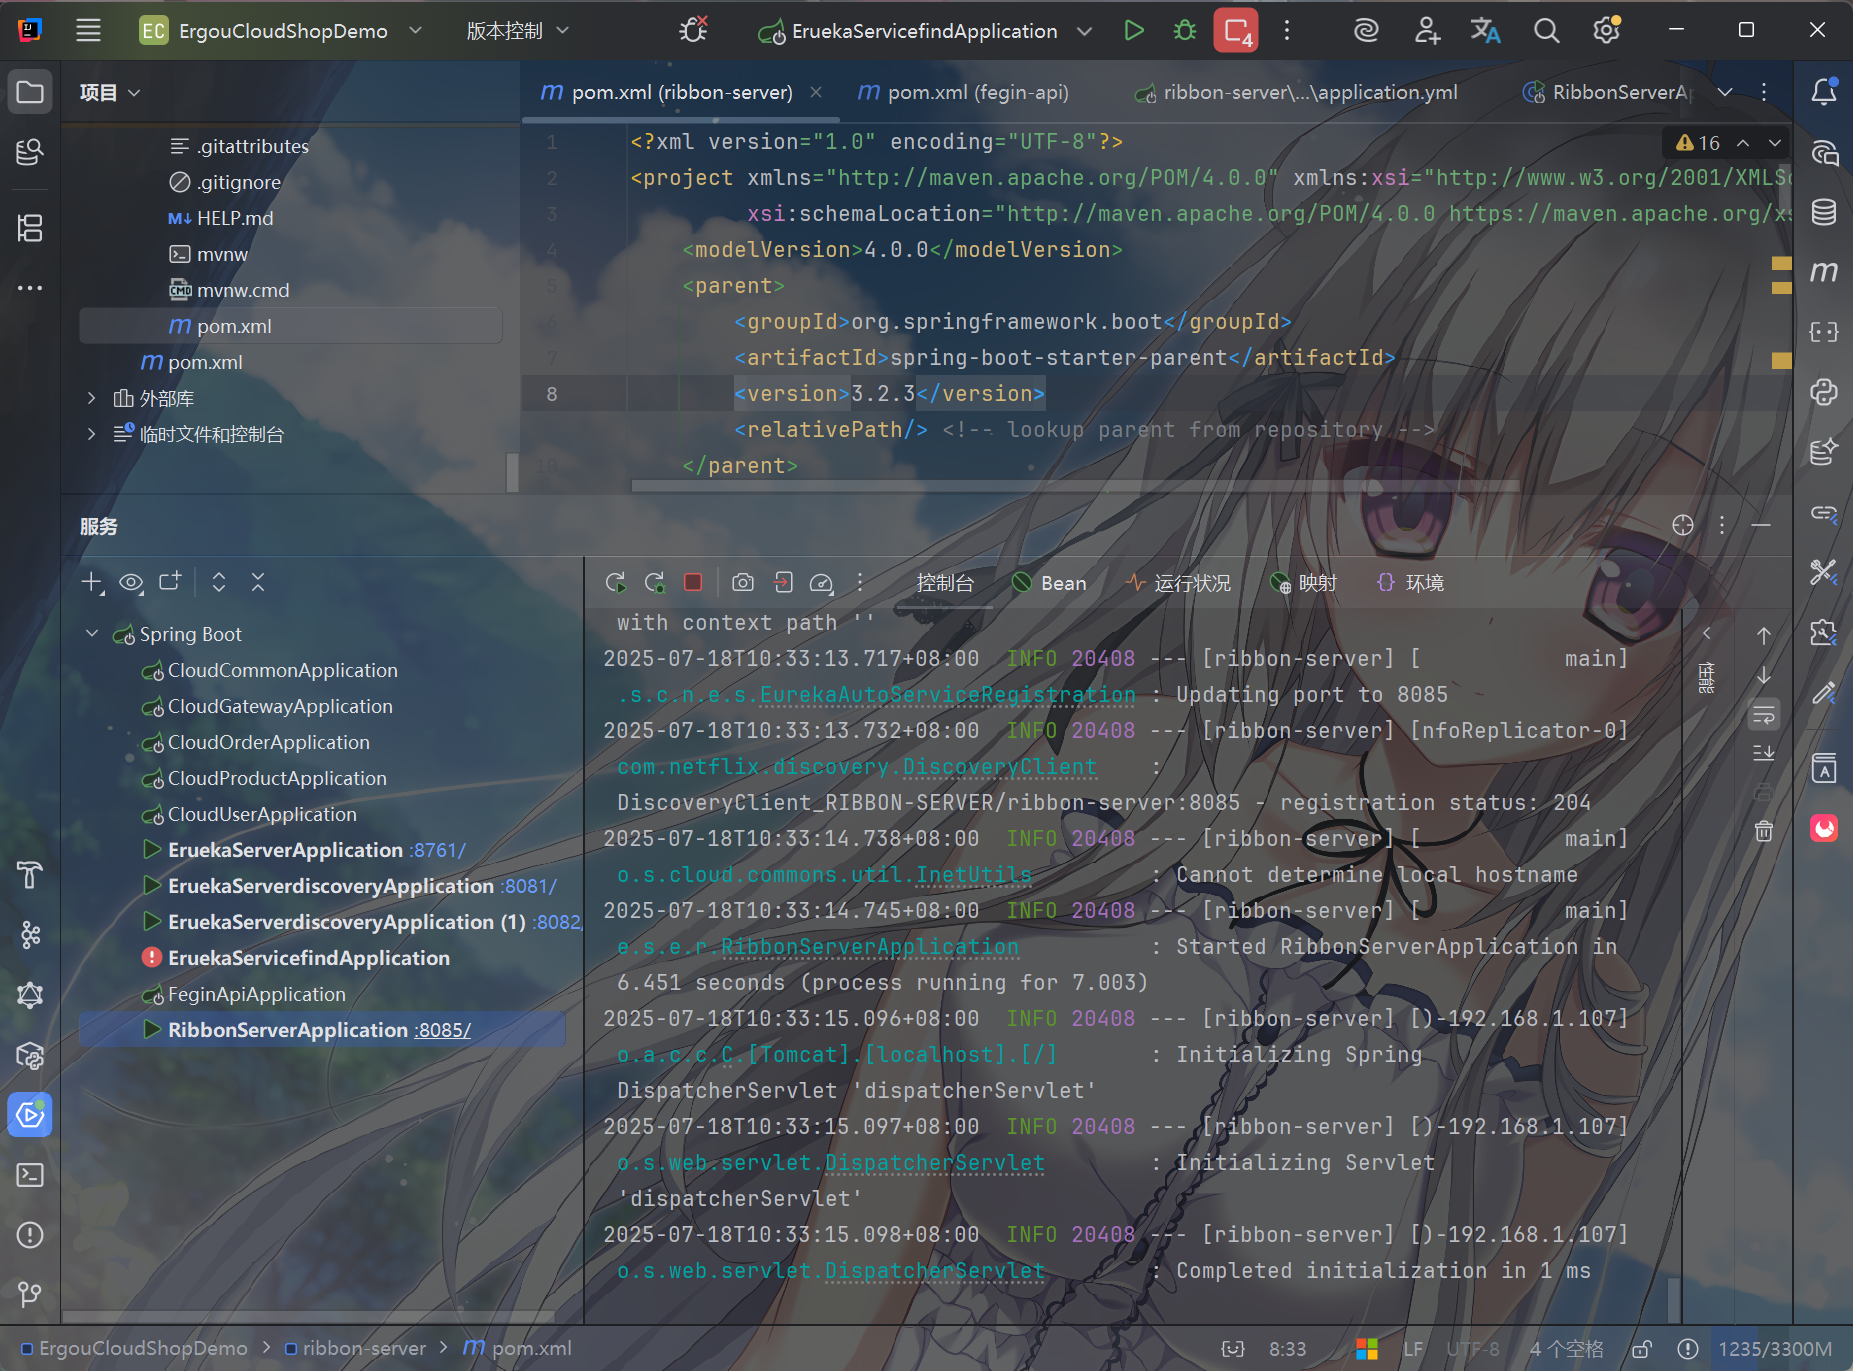
Task: Select the Bean tab
Action: pyautogui.click(x=1049, y=583)
